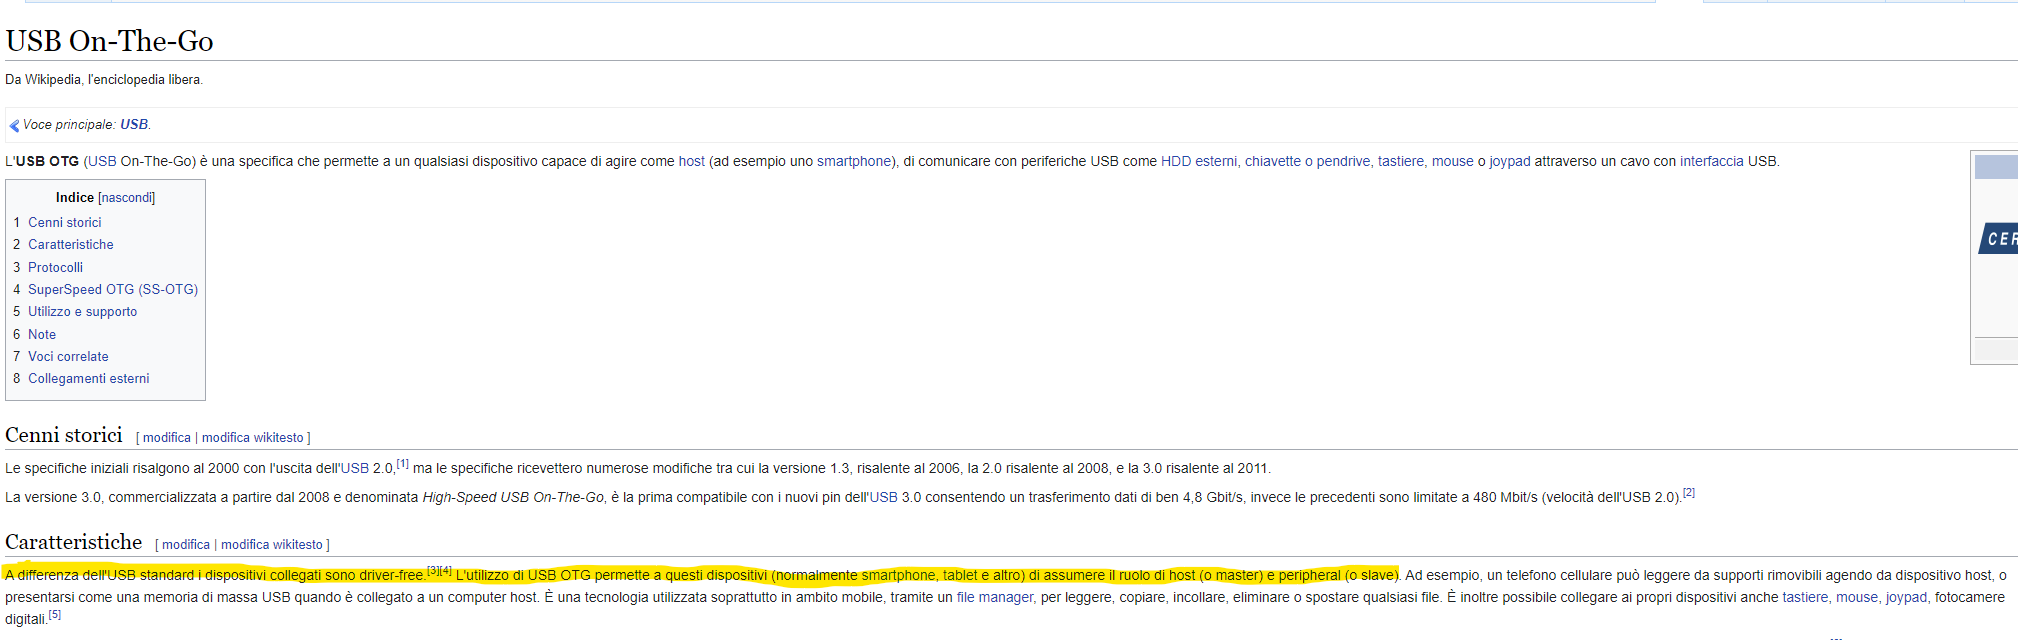This screenshot has width=2018, height=640.
Task: Click 'modifica wikitesto' beside the Cenni storici heading
Action: coord(253,438)
